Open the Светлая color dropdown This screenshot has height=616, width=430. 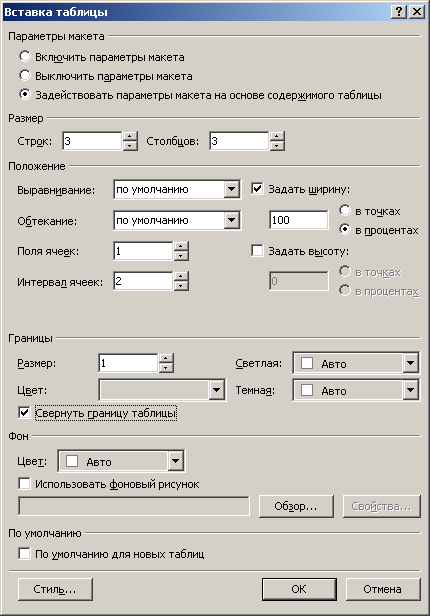click(x=410, y=363)
